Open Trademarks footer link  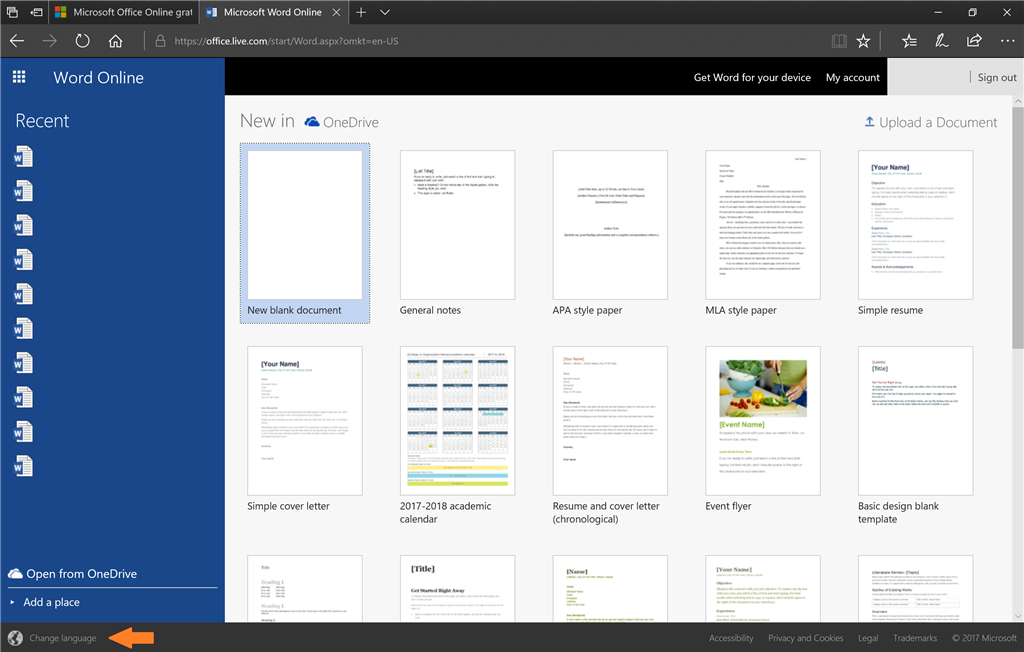(x=914, y=638)
